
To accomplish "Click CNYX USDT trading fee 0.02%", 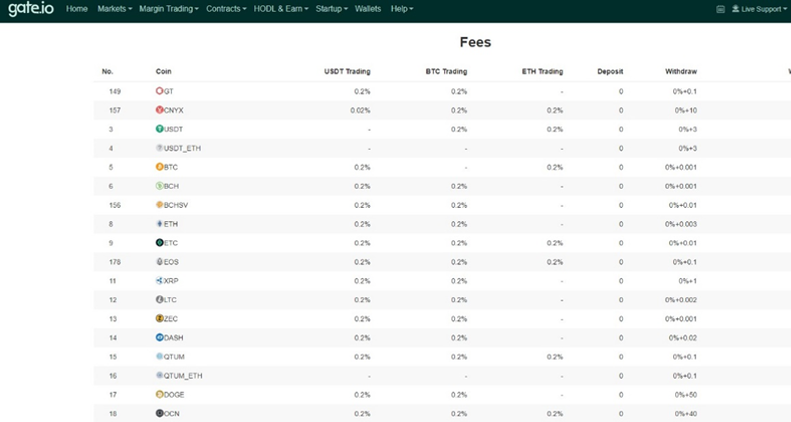I will point(360,110).
